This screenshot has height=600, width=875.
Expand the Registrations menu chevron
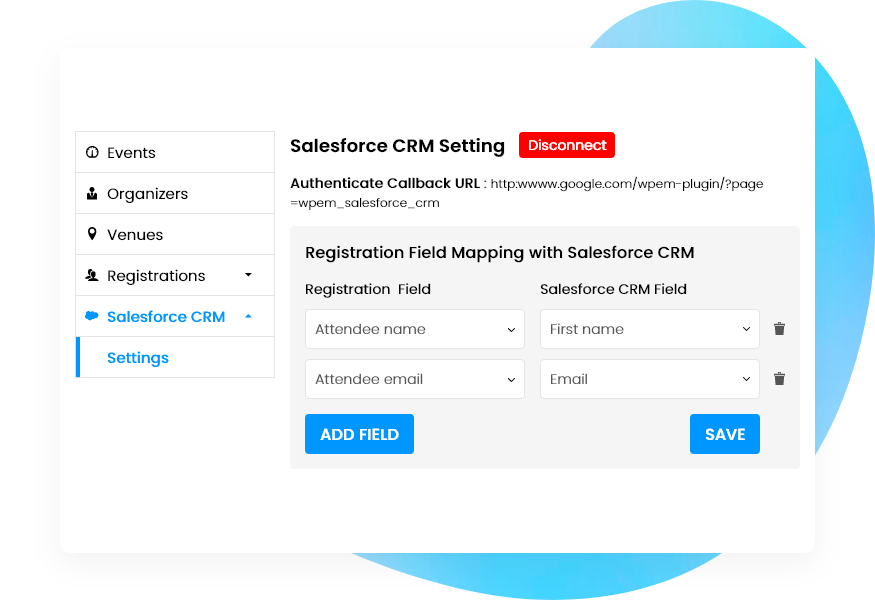click(x=248, y=275)
